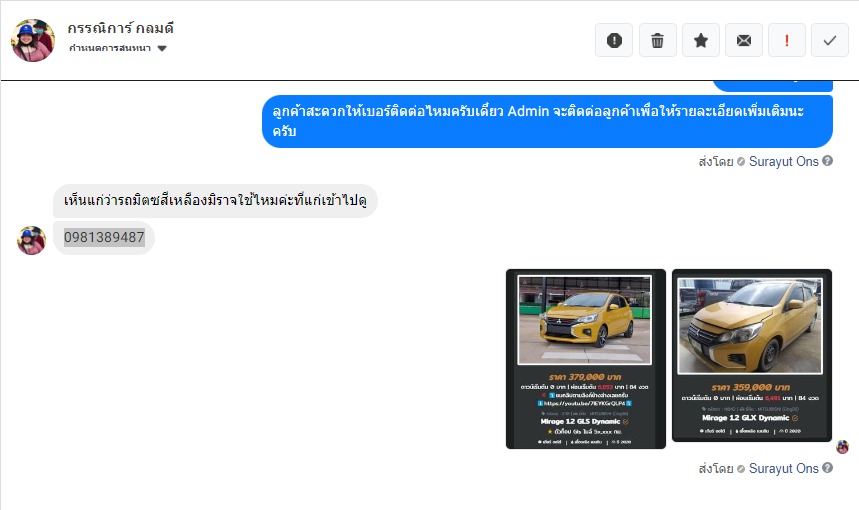
Task: Open the Mirage 1.2 GLX Dynamic car image
Action: 752,355
